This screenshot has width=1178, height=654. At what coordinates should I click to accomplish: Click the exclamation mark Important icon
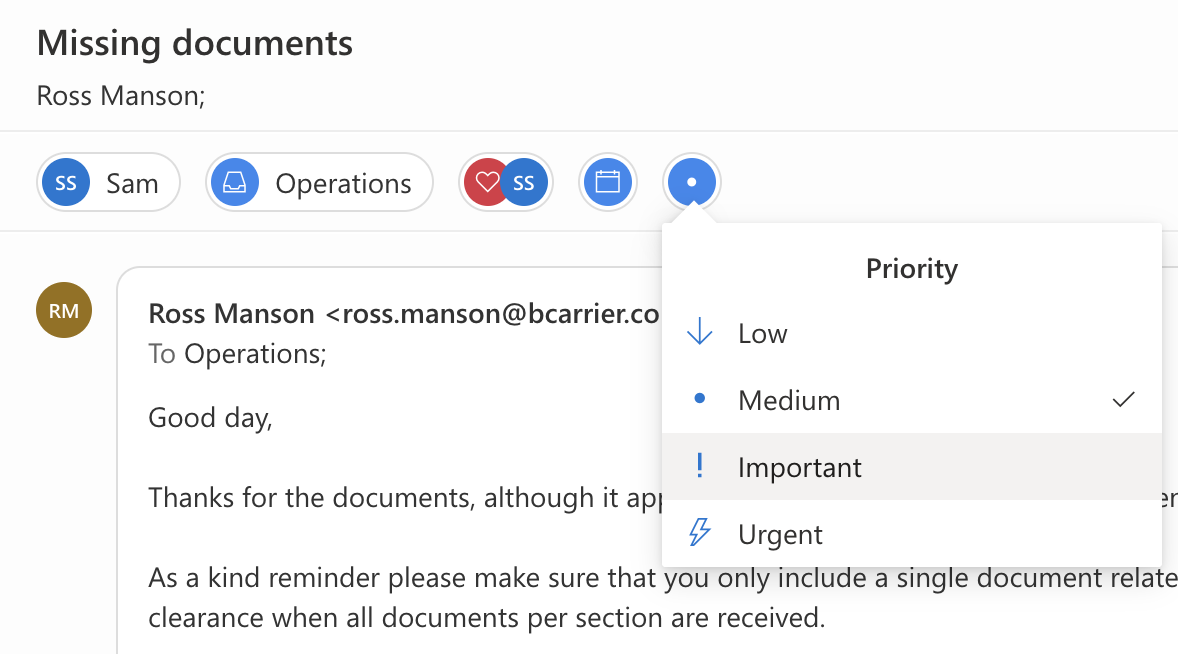[699, 466]
